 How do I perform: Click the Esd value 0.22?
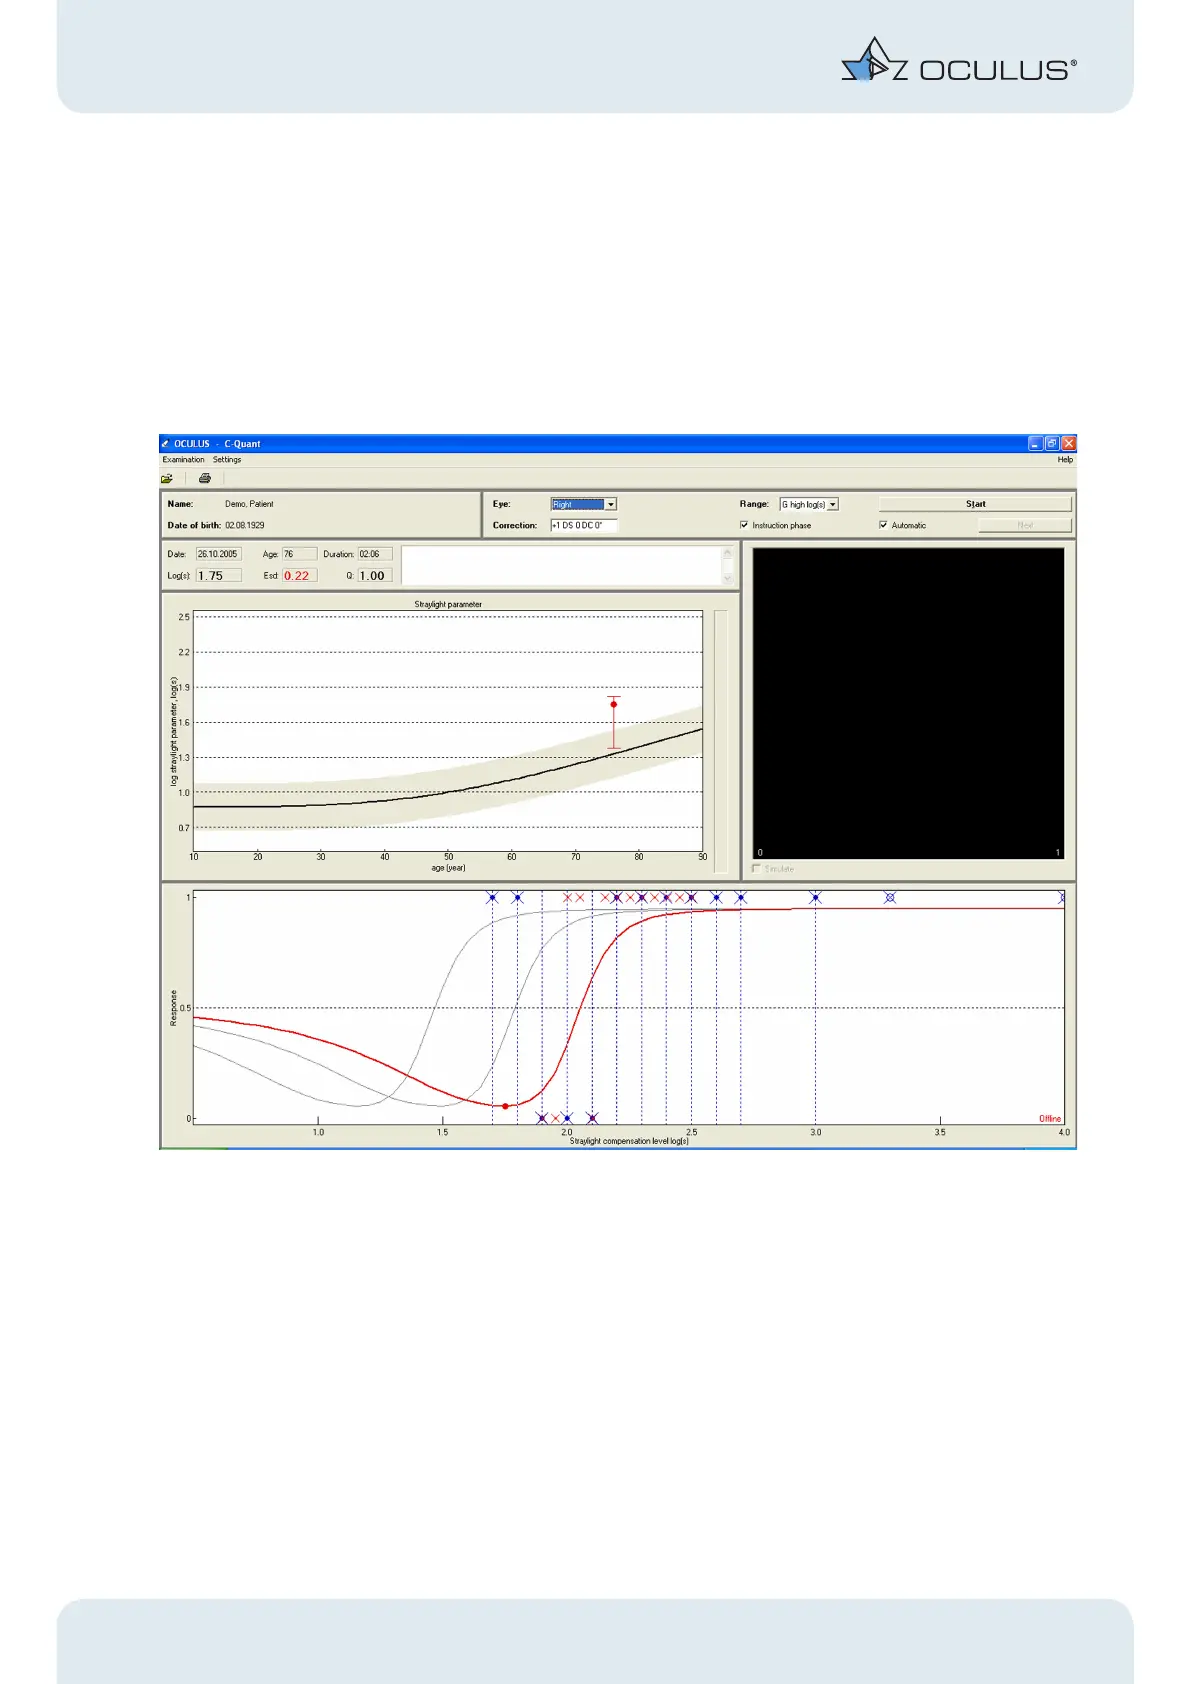pos(299,576)
